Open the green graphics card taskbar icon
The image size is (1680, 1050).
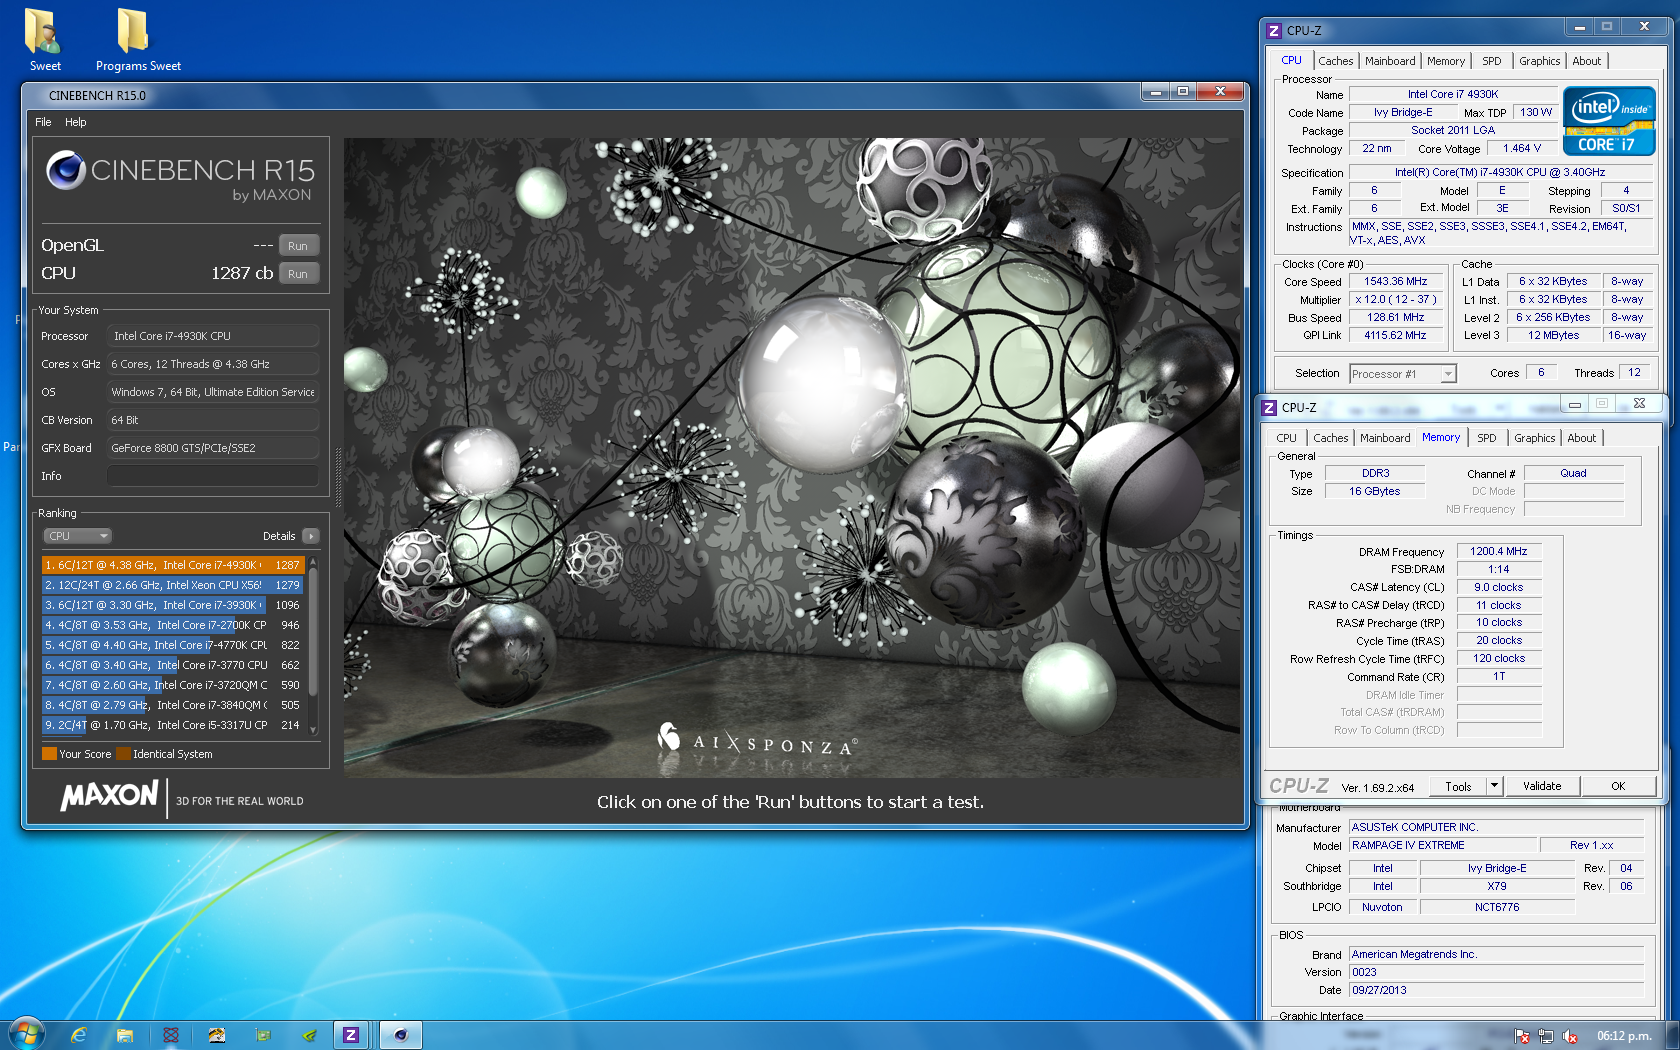pyautogui.click(x=263, y=1035)
